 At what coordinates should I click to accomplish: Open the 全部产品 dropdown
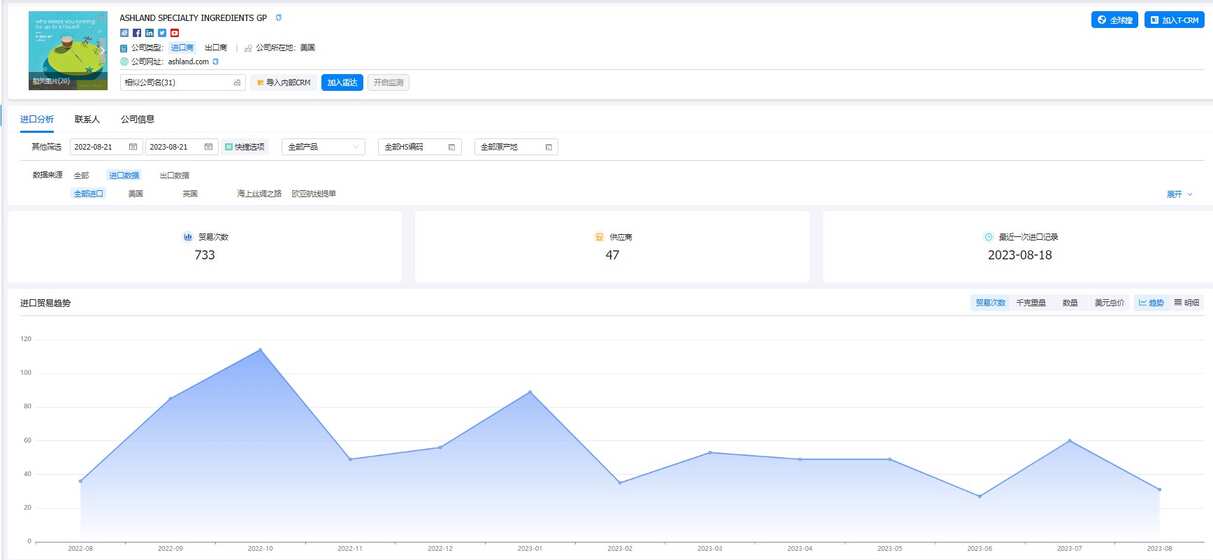tap(323, 147)
